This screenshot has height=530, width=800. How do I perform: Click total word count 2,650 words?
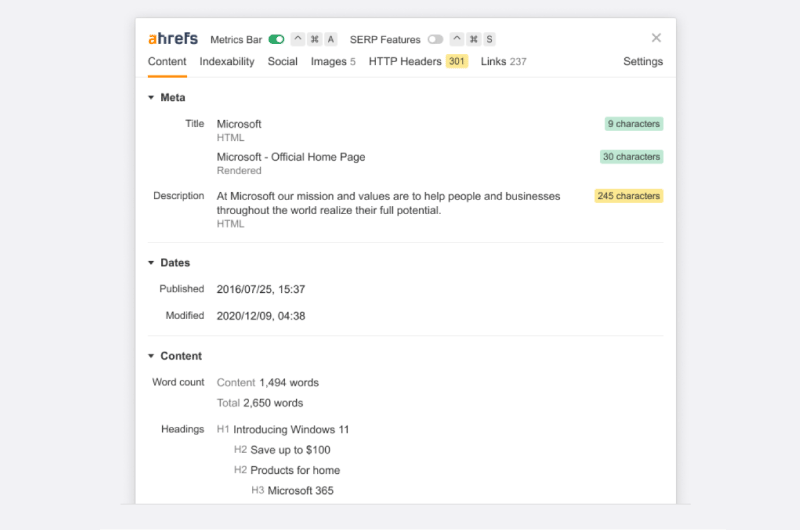point(273,403)
